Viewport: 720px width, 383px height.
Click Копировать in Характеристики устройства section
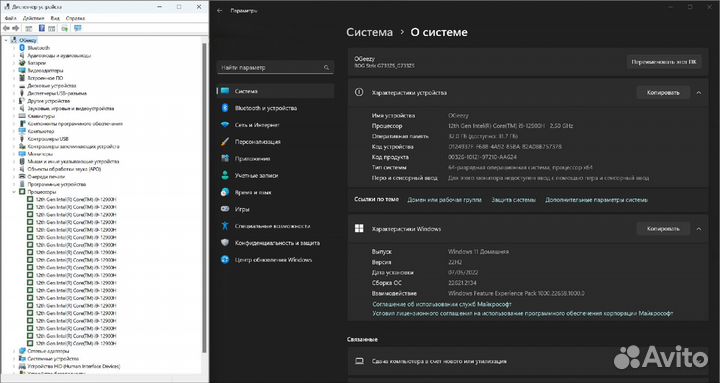point(663,93)
